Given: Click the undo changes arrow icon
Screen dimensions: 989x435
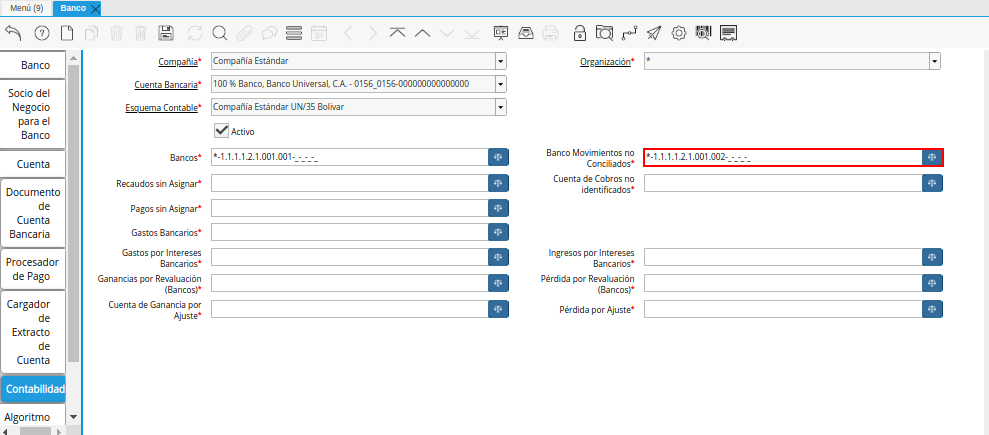Looking at the screenshot, I should 14,33.
